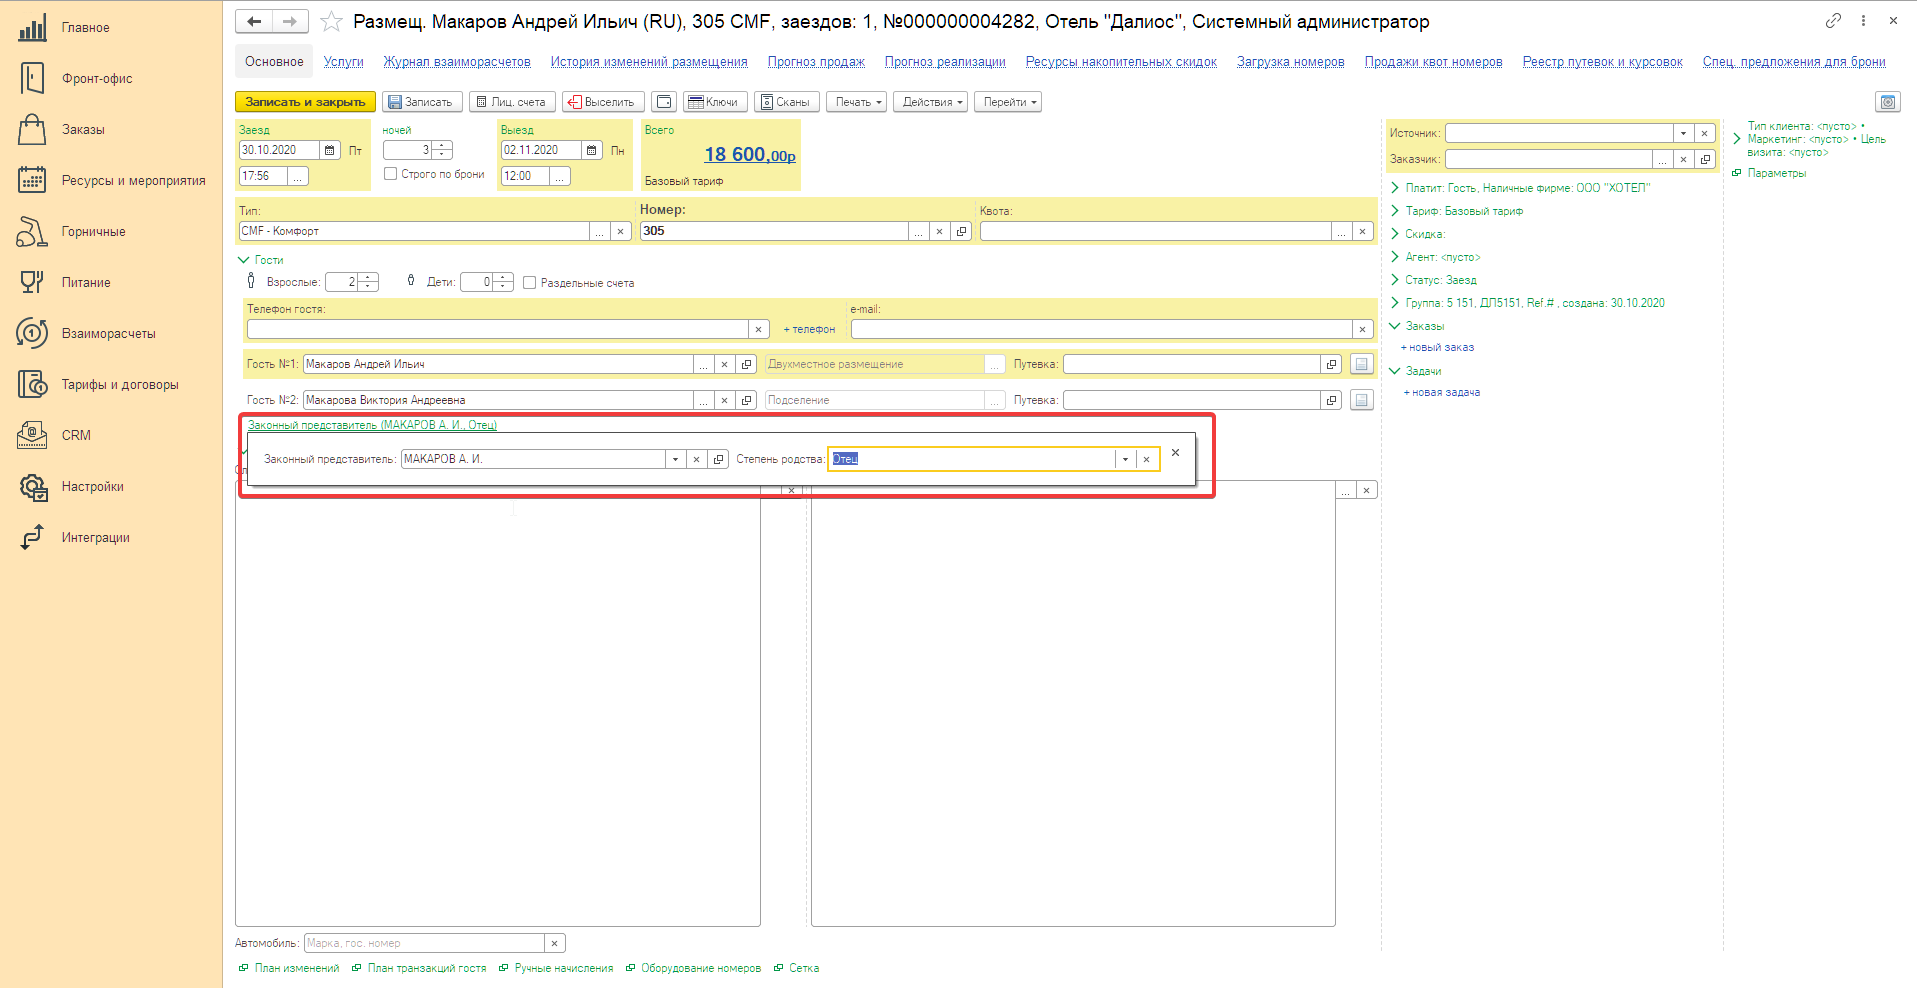The width and height of the screenshot is (1917, 988).
Task: Adjust Взрослые adults count stepper
Action: click(x=368, y=282)
